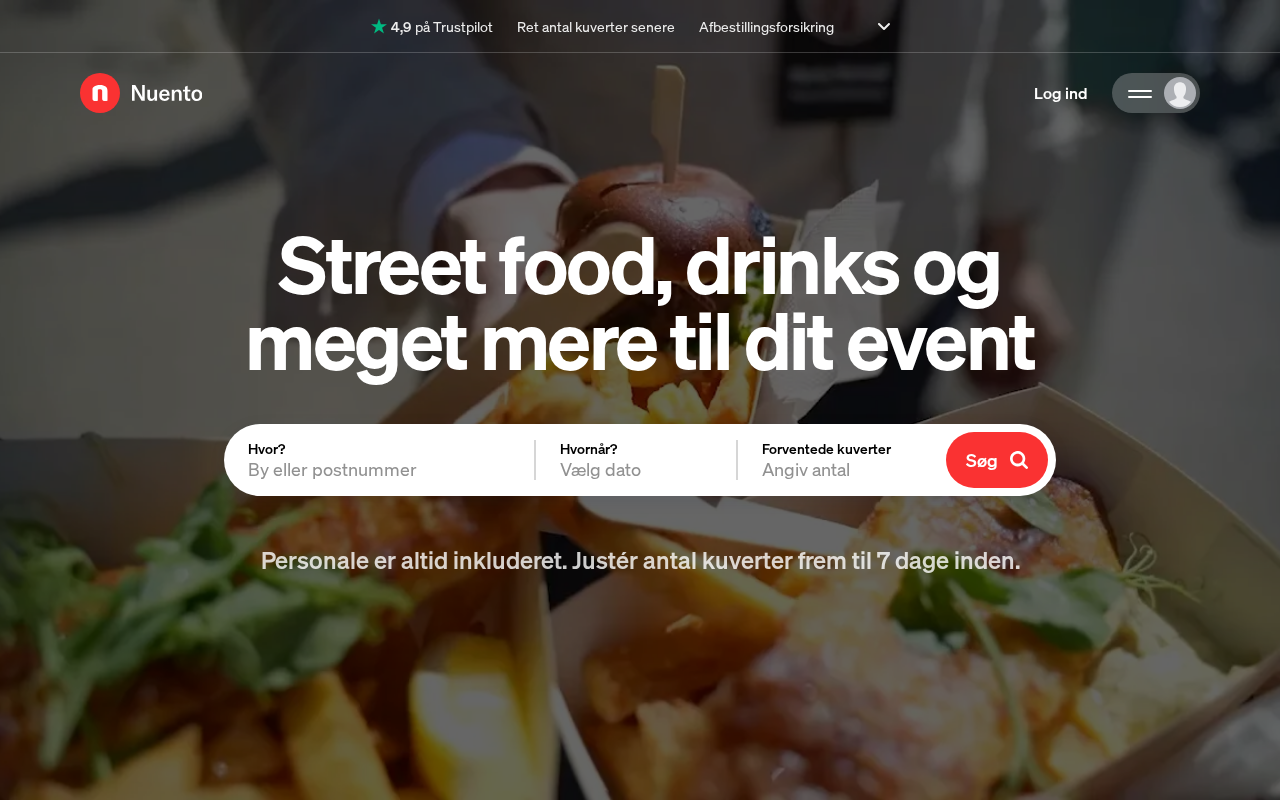Click the red Søg button text

(x=981, y=460)
